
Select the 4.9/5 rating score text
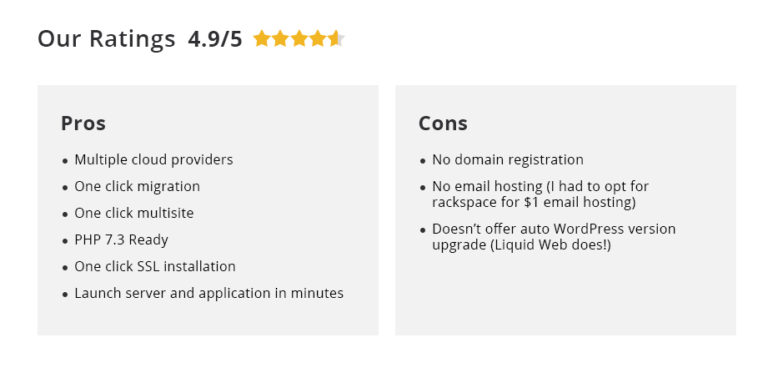click(x=215, y=39)
